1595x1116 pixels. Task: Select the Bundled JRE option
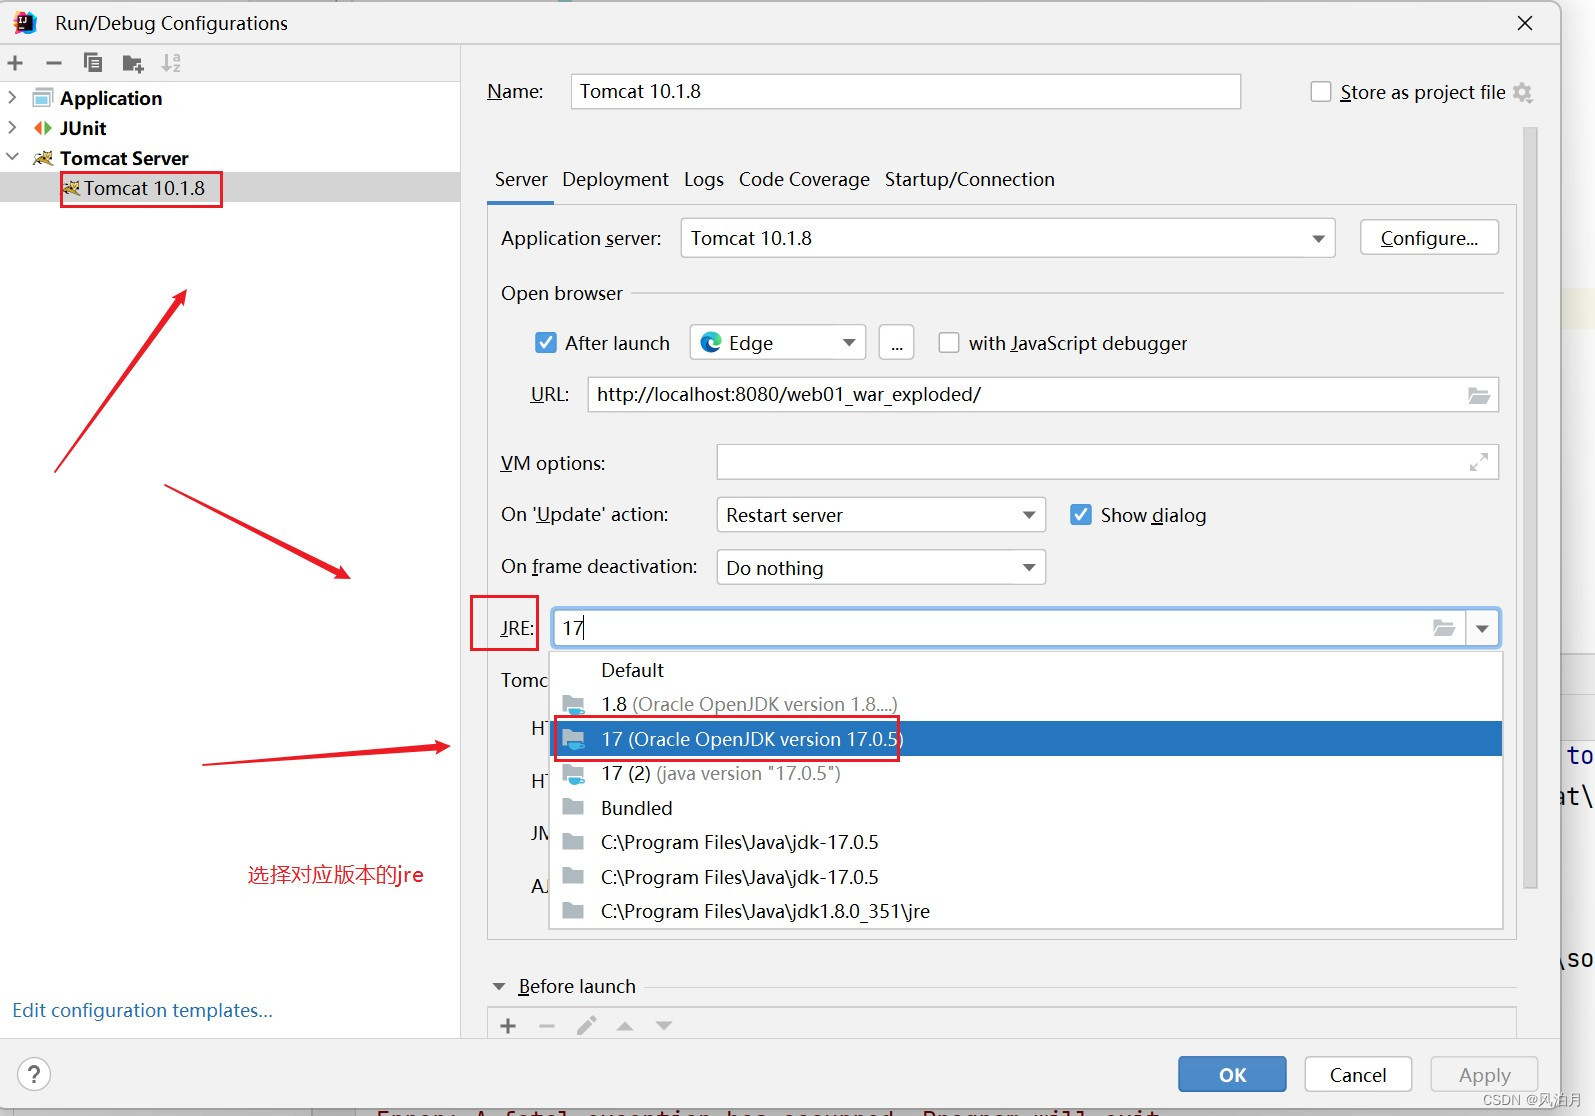coord(1026,808)
